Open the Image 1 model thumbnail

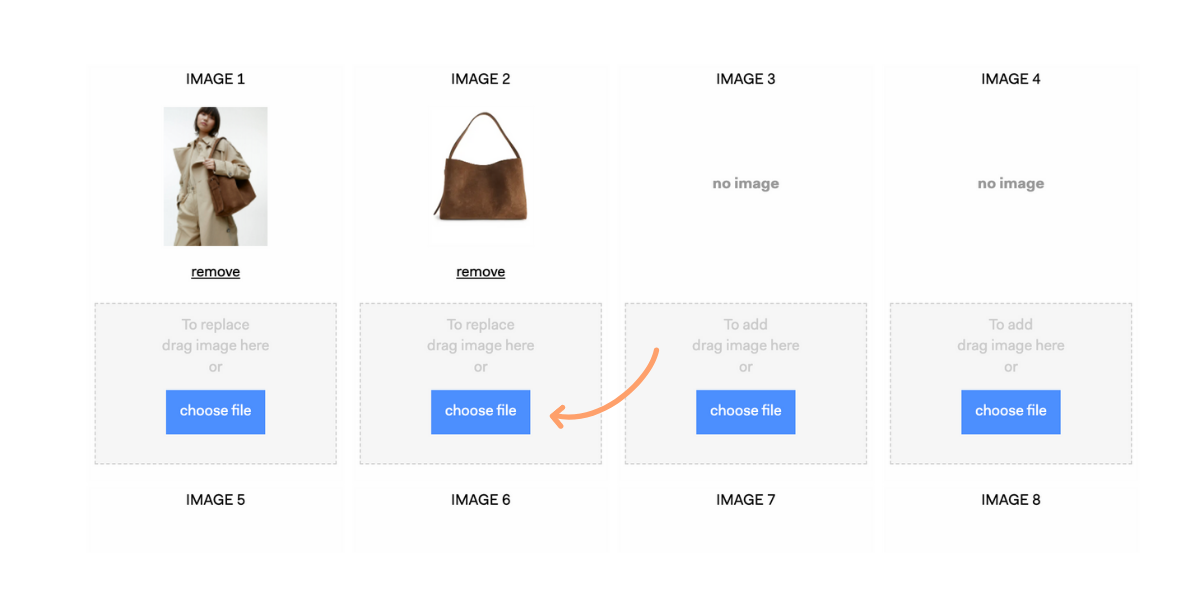tap(215, 176)
